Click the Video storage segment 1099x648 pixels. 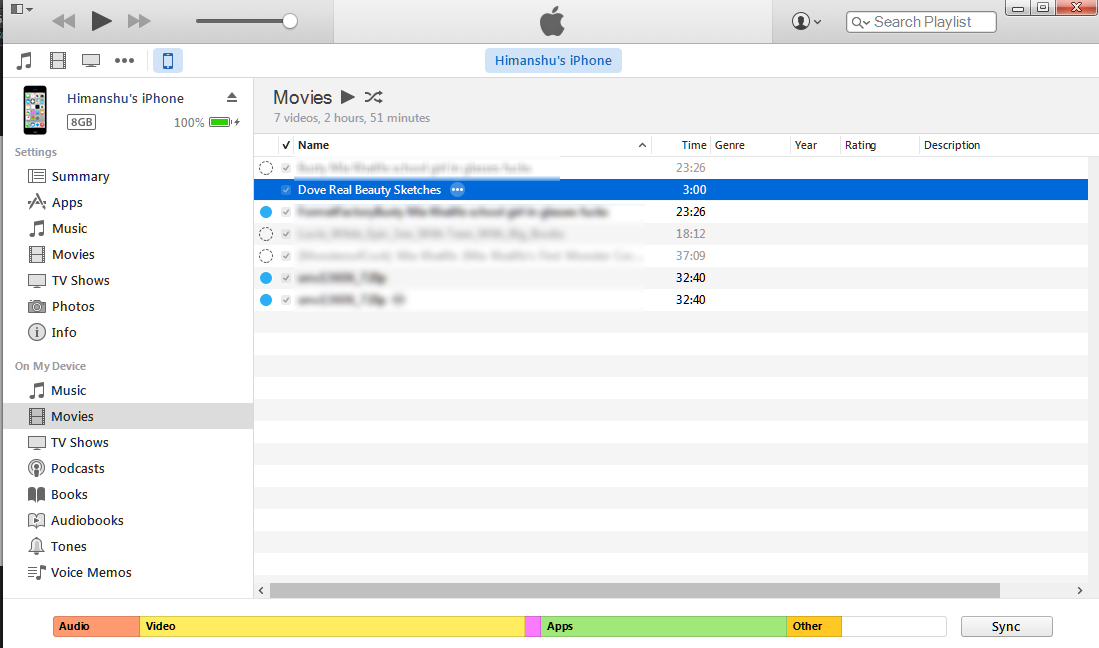click(332, 626)
